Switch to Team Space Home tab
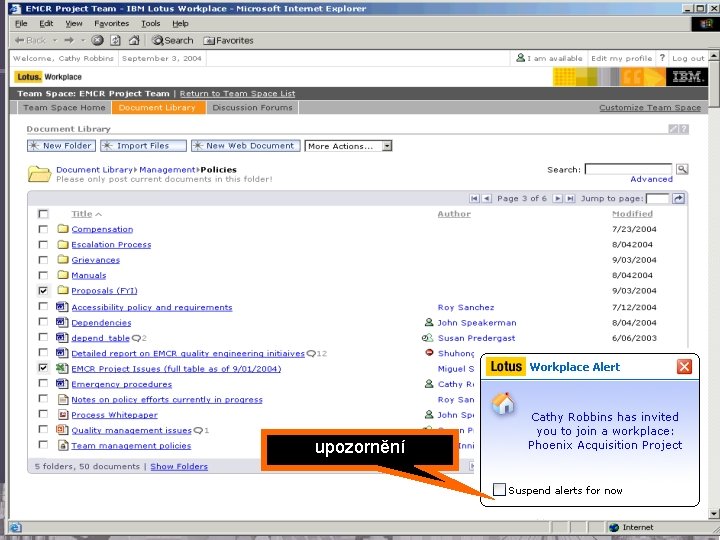 64,107
